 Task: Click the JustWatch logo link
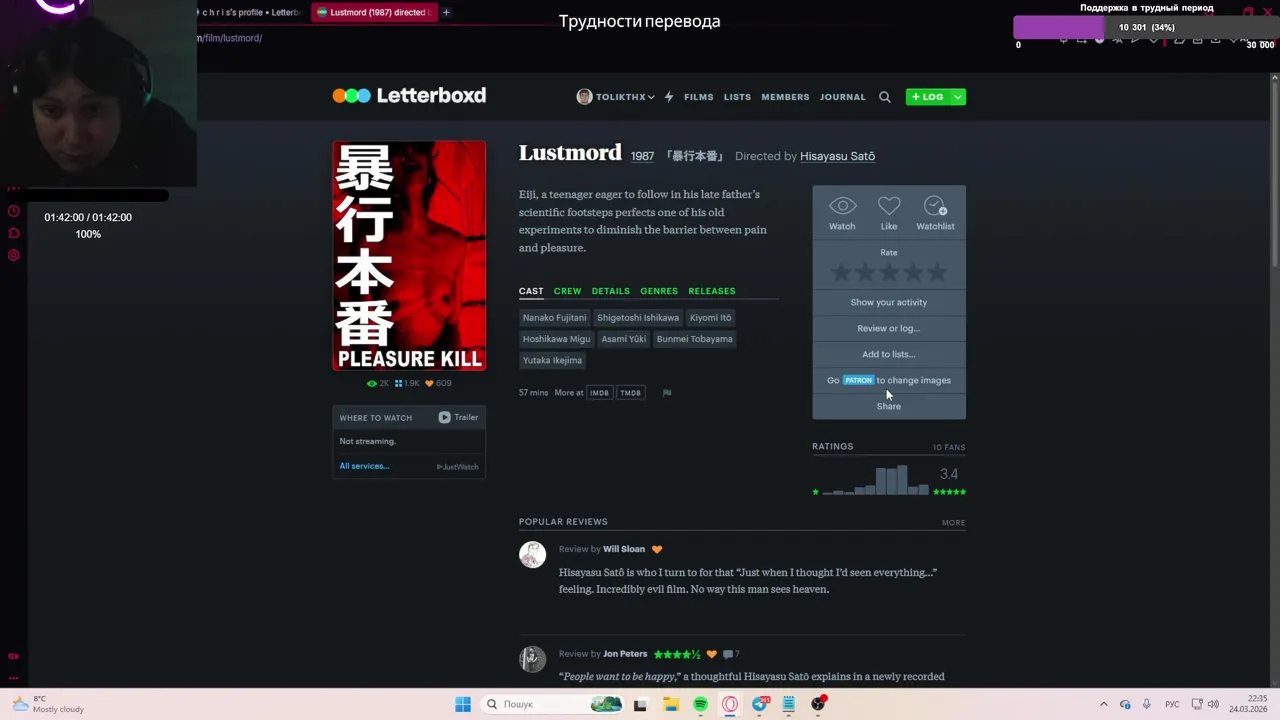[458, 467]
